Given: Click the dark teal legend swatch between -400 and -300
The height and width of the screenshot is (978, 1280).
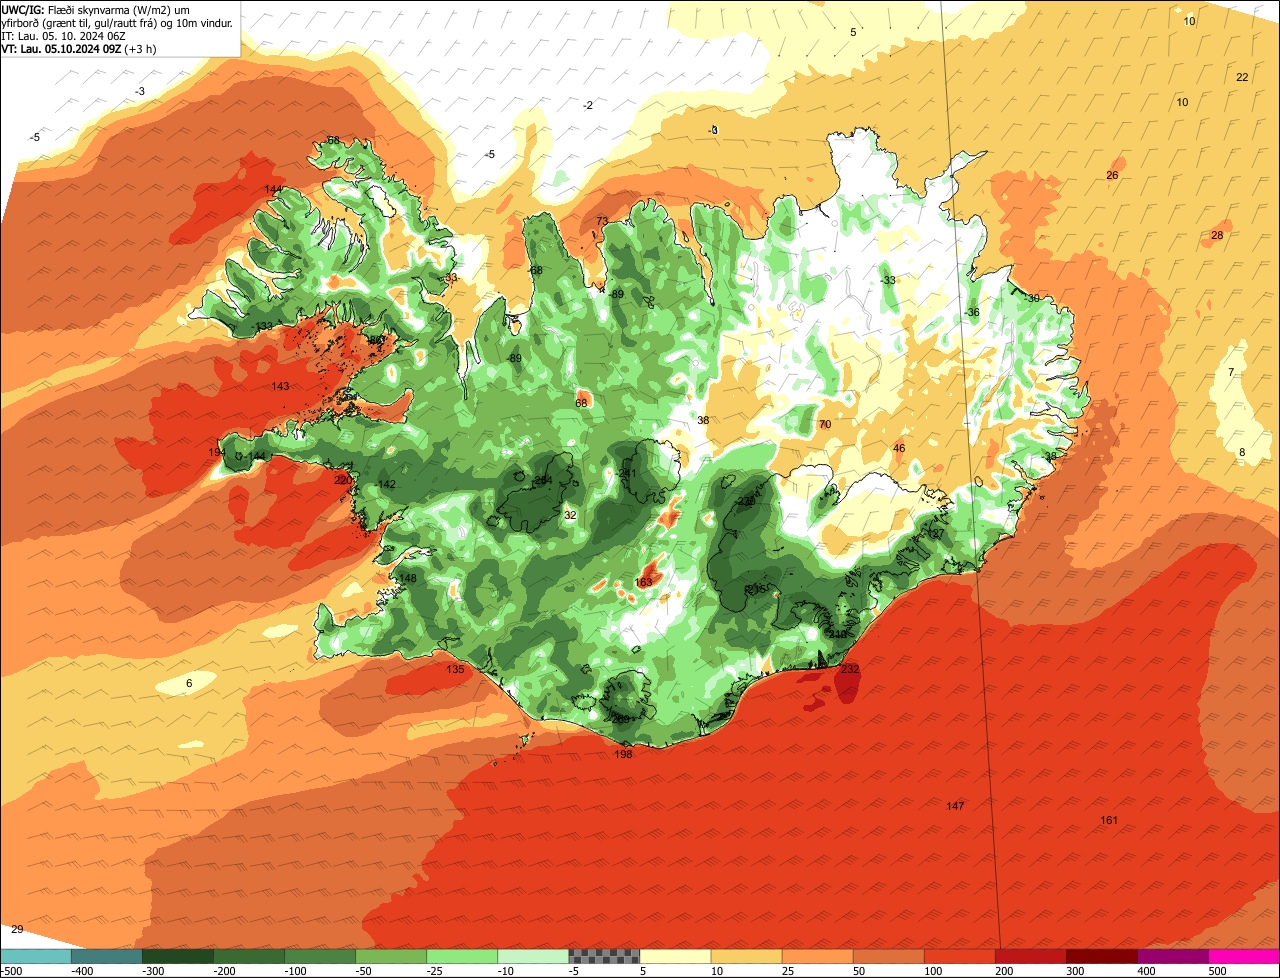Looking at the screenshot, I should (x=107, y=956).
